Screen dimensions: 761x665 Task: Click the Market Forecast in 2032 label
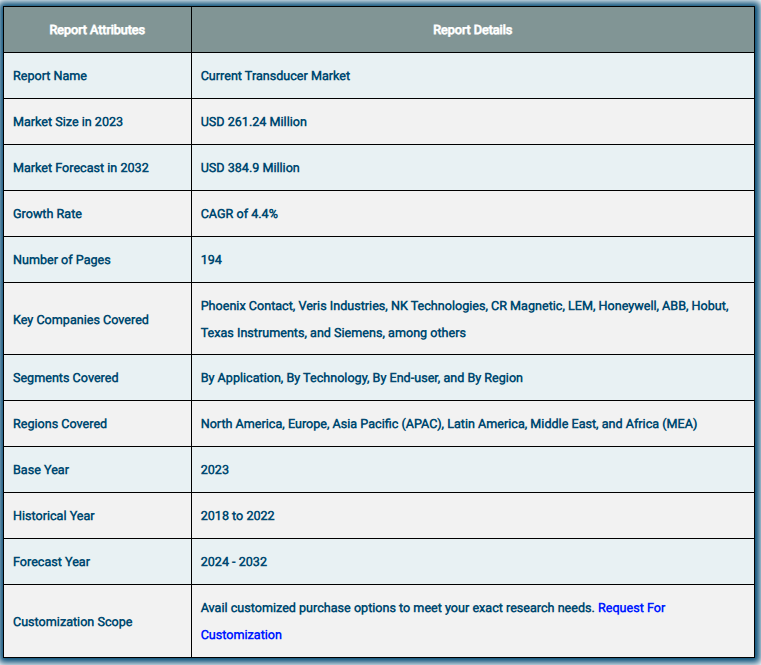click(81, 168)
